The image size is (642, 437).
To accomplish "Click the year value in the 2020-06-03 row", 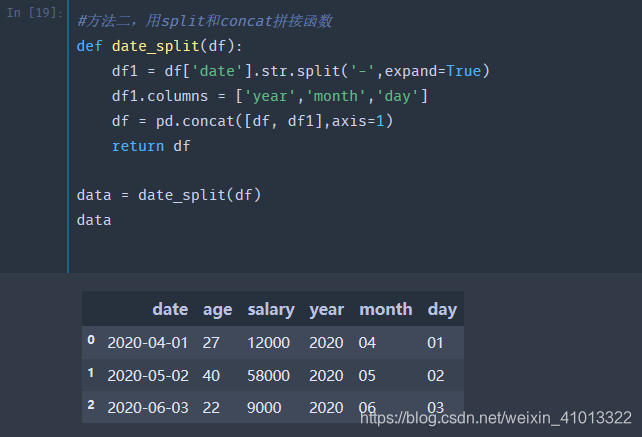I will point(326,408).
